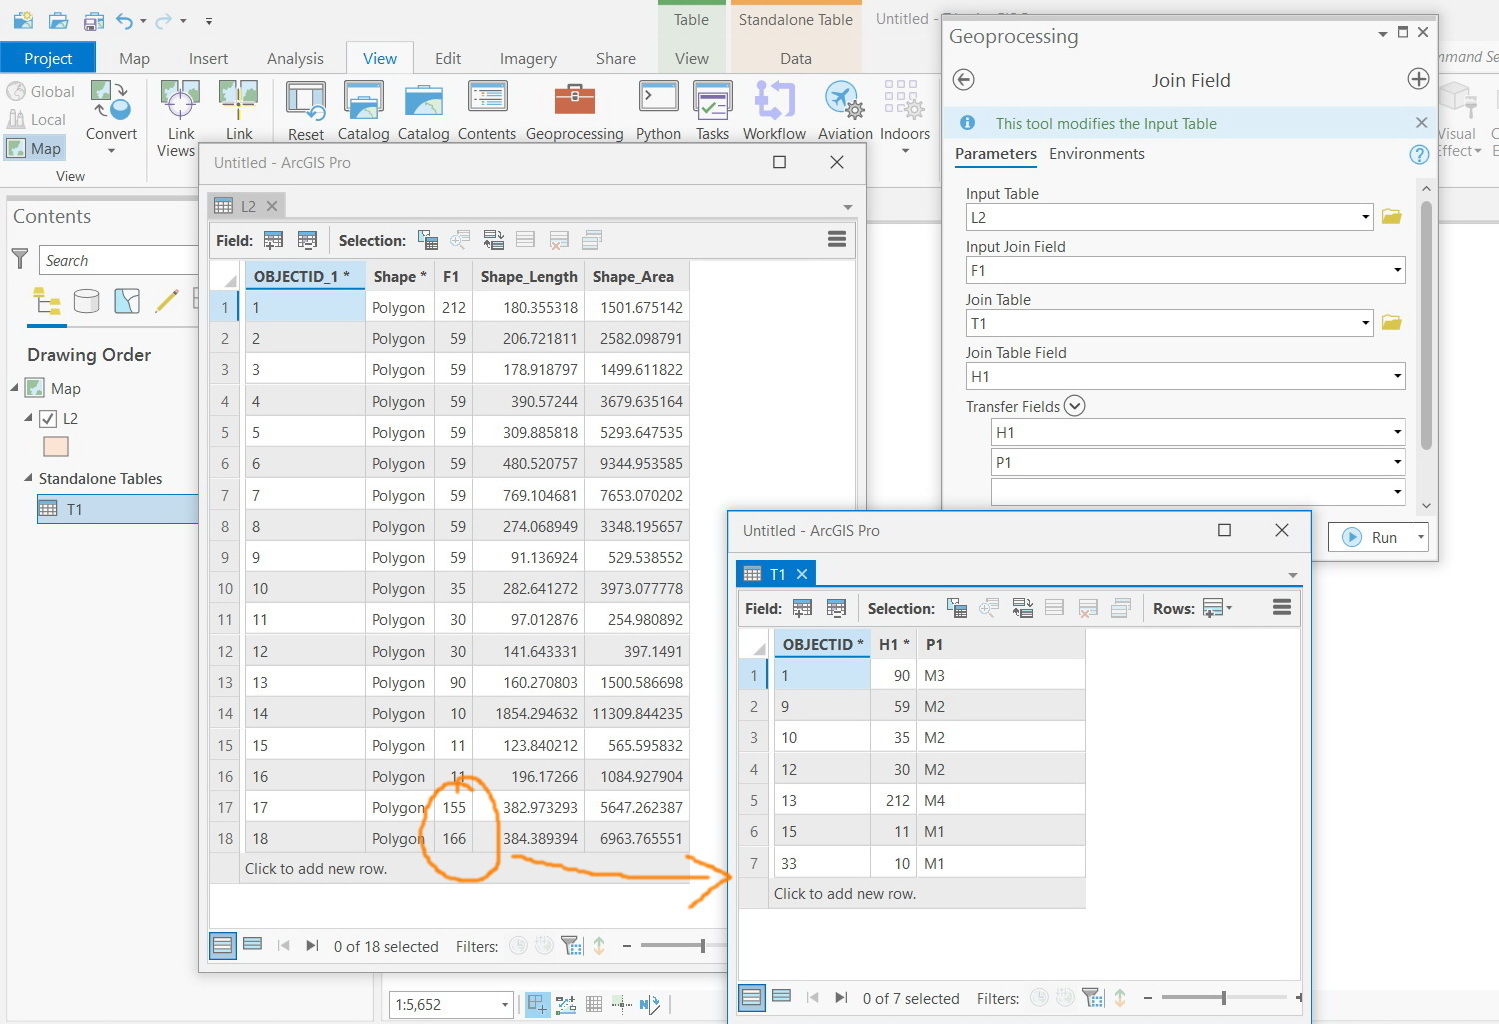Run the Join Field tool
1499x1024 pixels.
(x=1371, y=537)
